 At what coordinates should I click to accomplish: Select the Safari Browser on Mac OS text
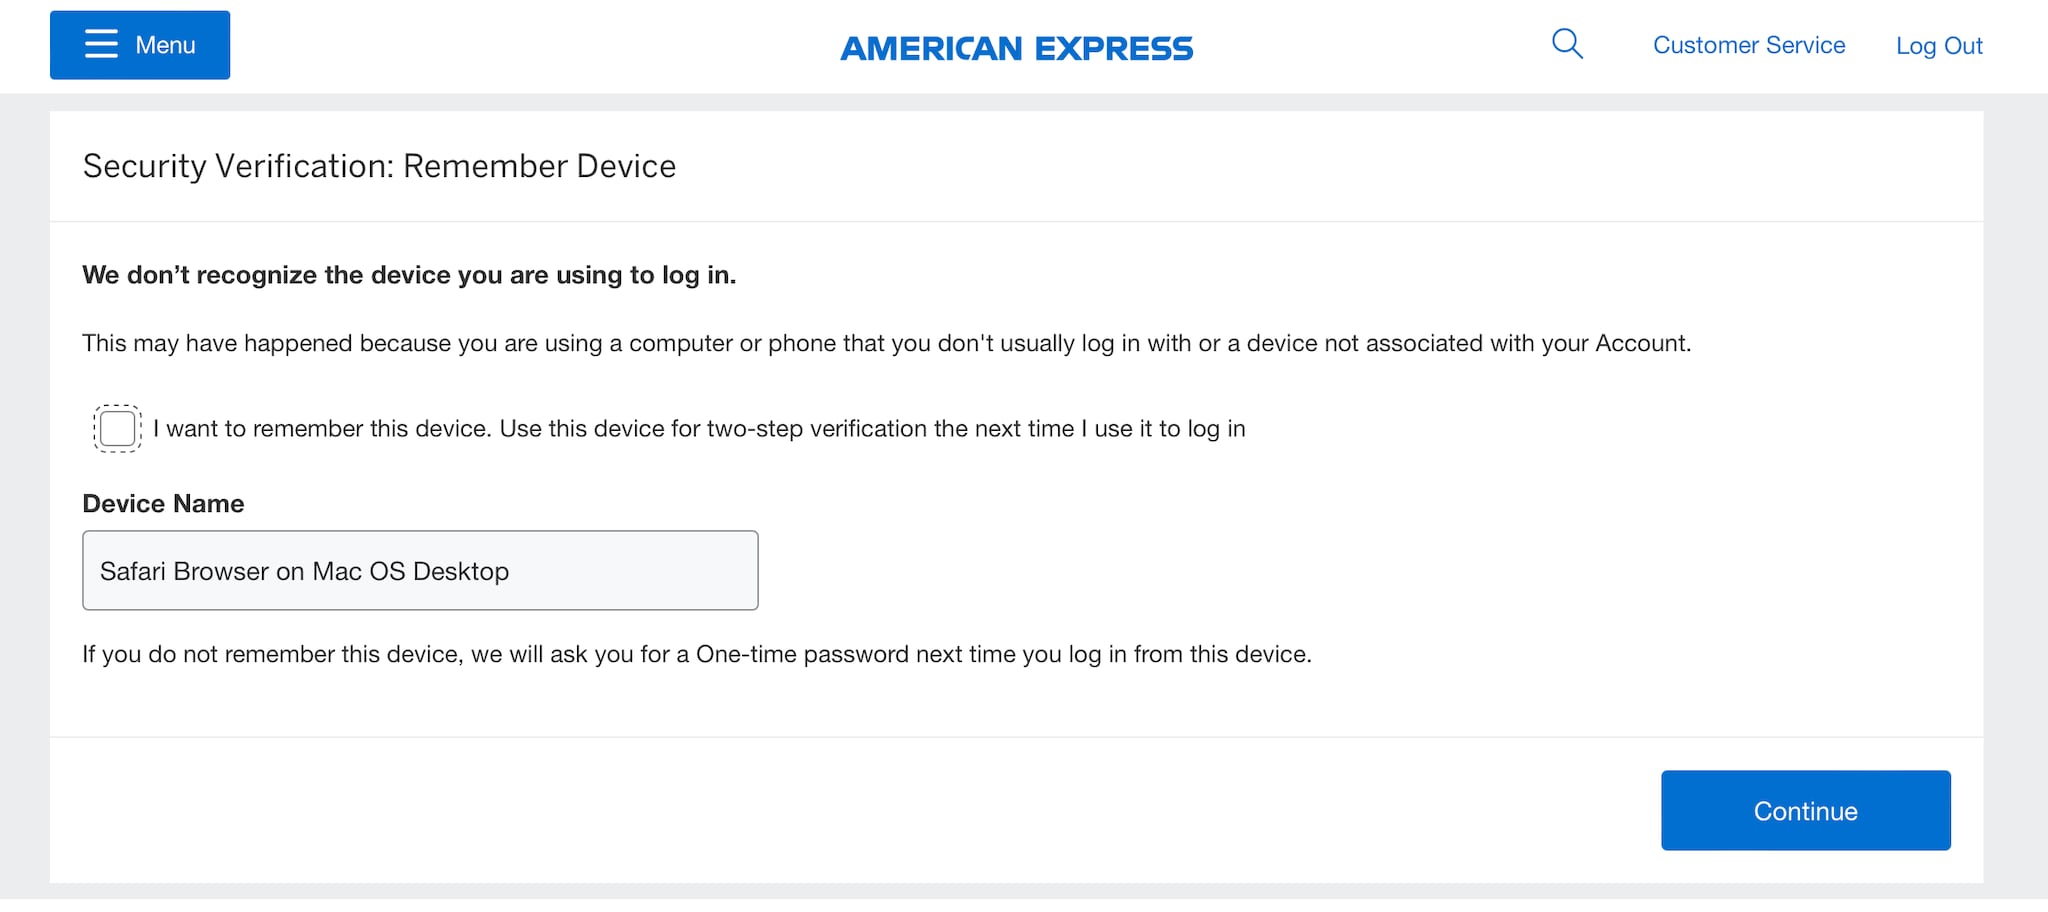coord(305,570)
